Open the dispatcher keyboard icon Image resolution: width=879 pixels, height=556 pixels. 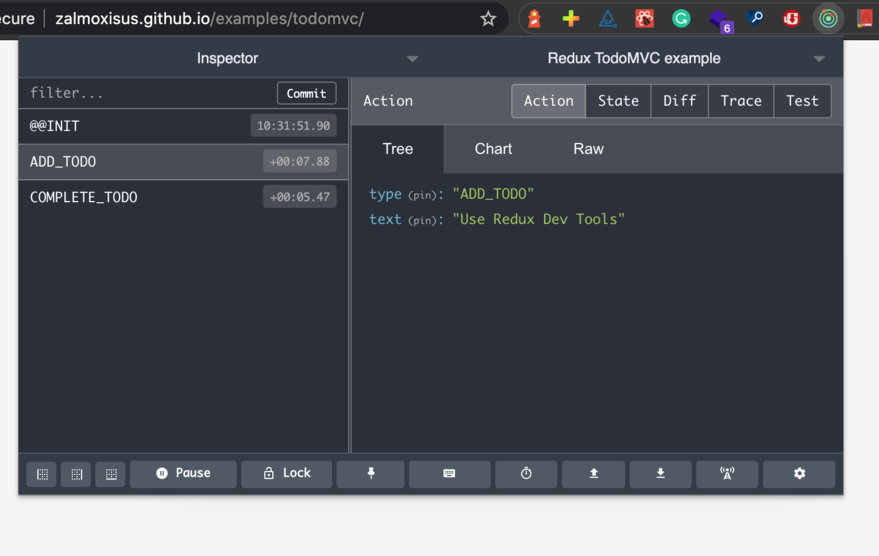click(450, 474)
